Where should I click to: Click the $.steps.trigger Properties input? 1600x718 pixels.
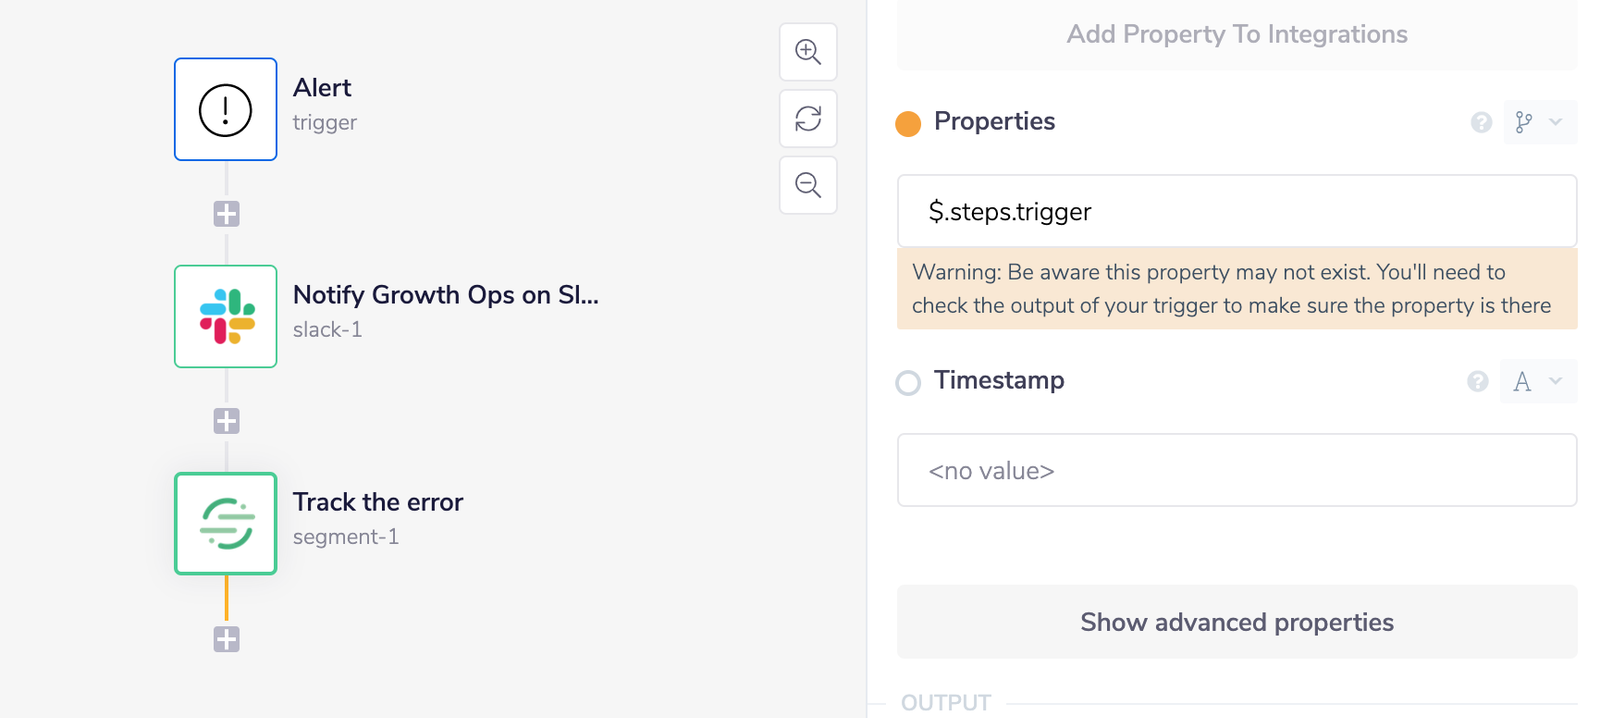point(1237,211)
